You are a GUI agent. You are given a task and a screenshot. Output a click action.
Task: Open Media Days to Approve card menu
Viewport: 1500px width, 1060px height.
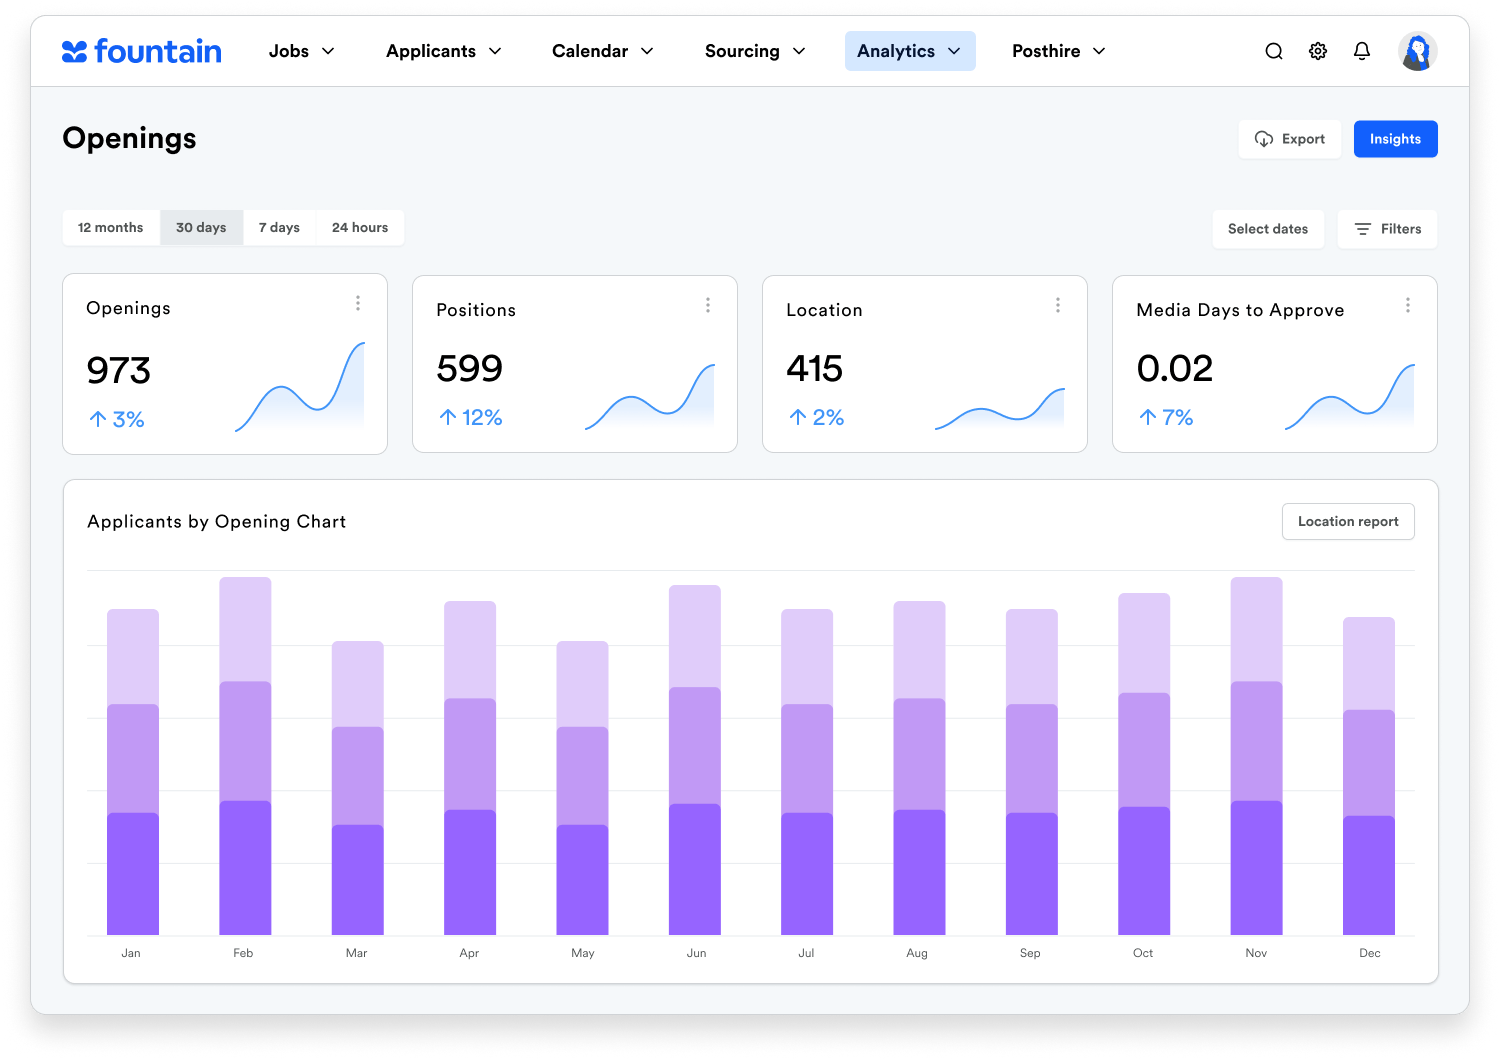tap(1408, 305)
